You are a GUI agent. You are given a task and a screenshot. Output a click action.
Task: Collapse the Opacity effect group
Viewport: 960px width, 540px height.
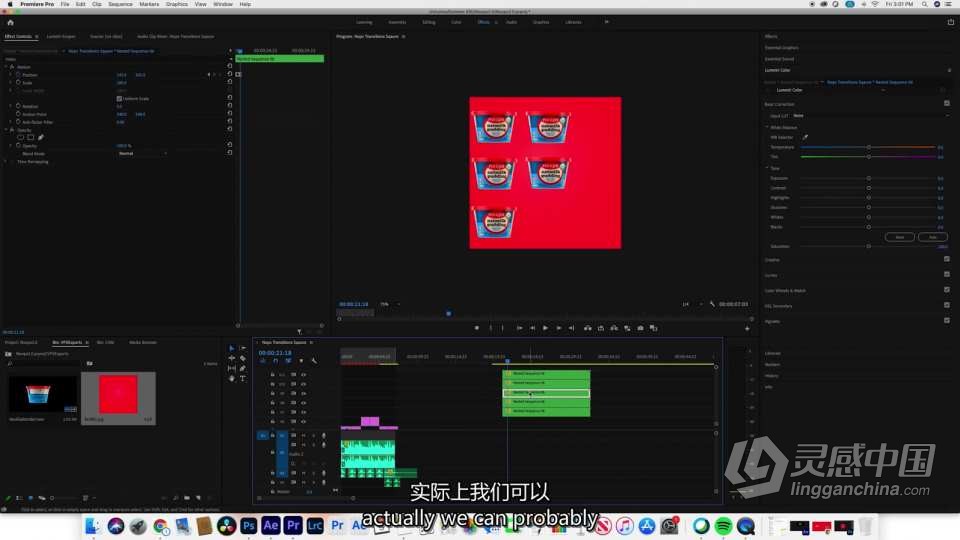[x=6, y=130]
